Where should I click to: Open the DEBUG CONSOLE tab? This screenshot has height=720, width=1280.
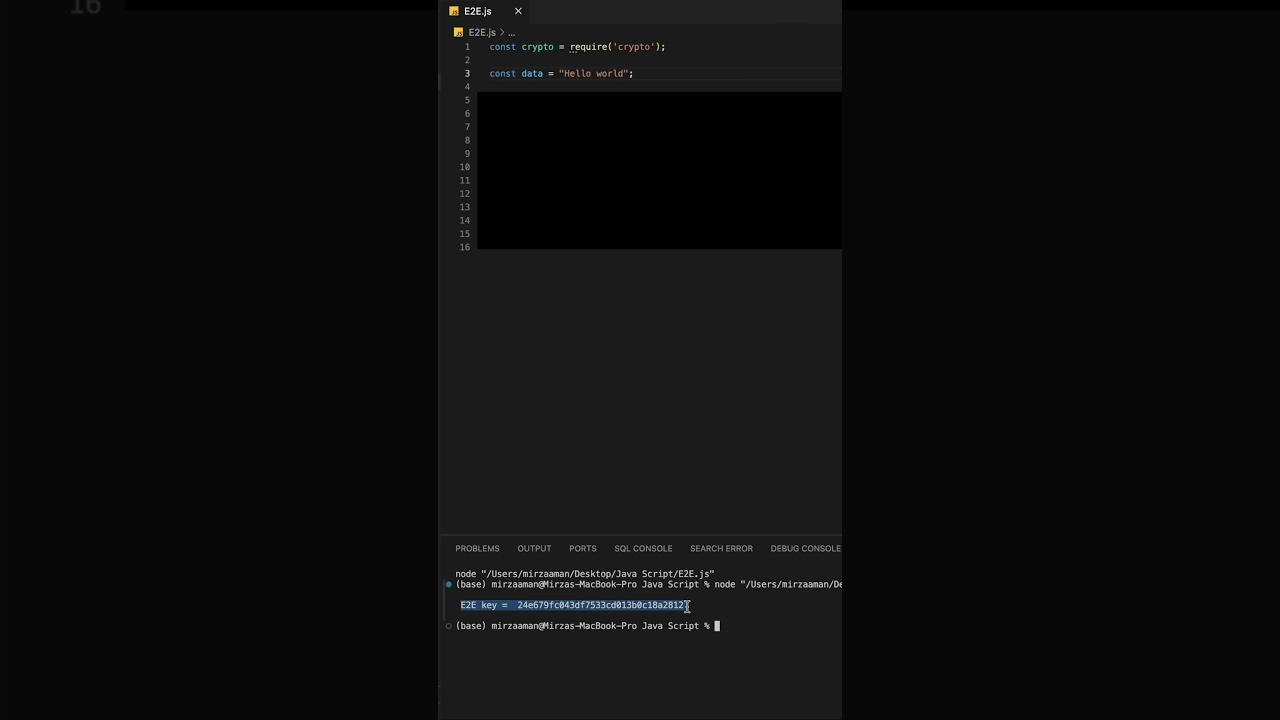[x=805, y=548]
